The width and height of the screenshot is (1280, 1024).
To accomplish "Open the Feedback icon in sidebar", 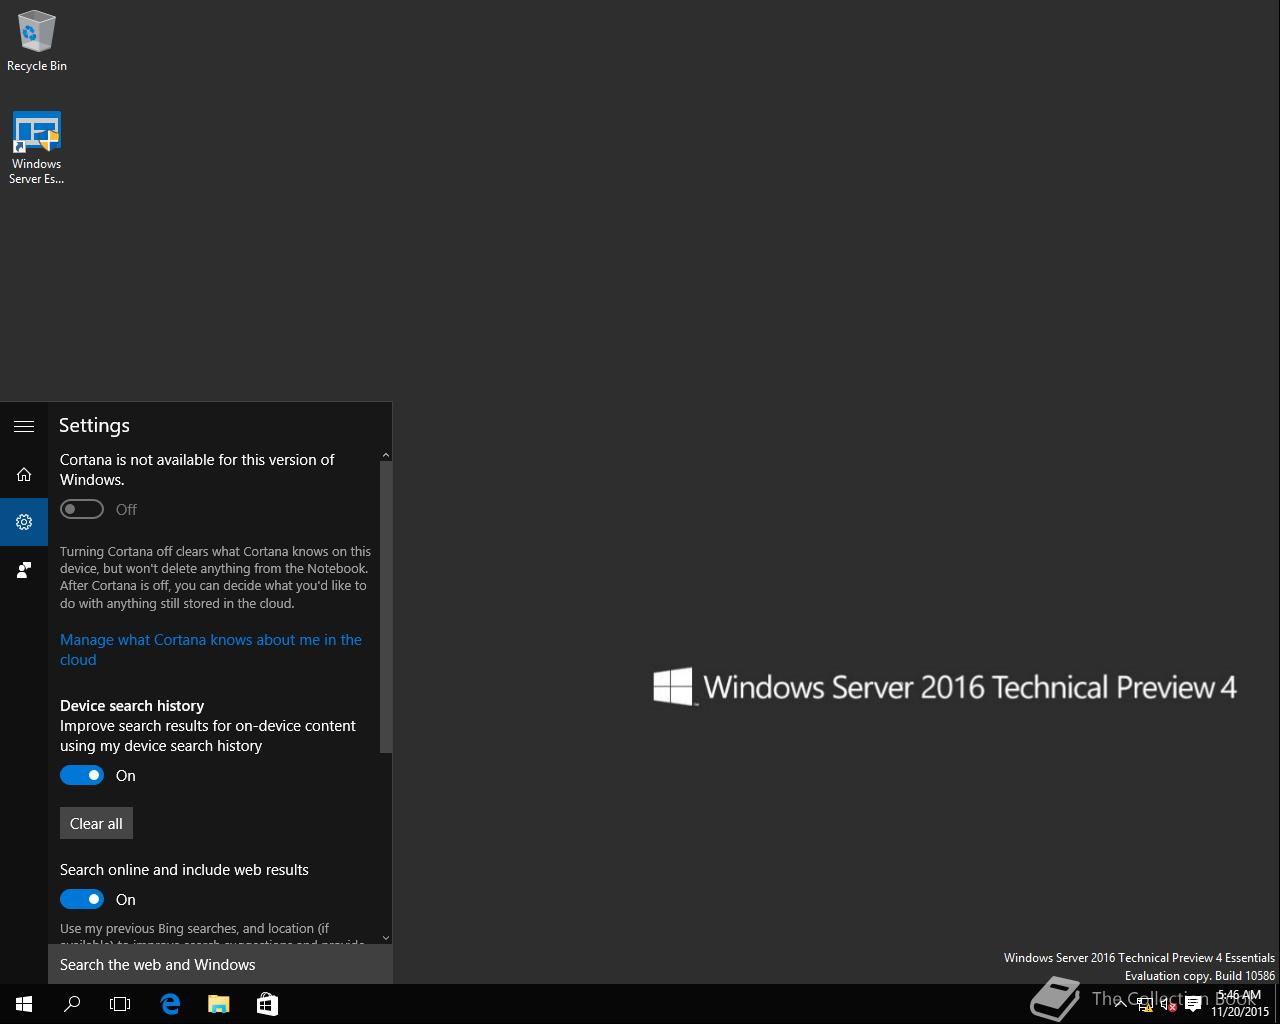I will click(24, 570).
